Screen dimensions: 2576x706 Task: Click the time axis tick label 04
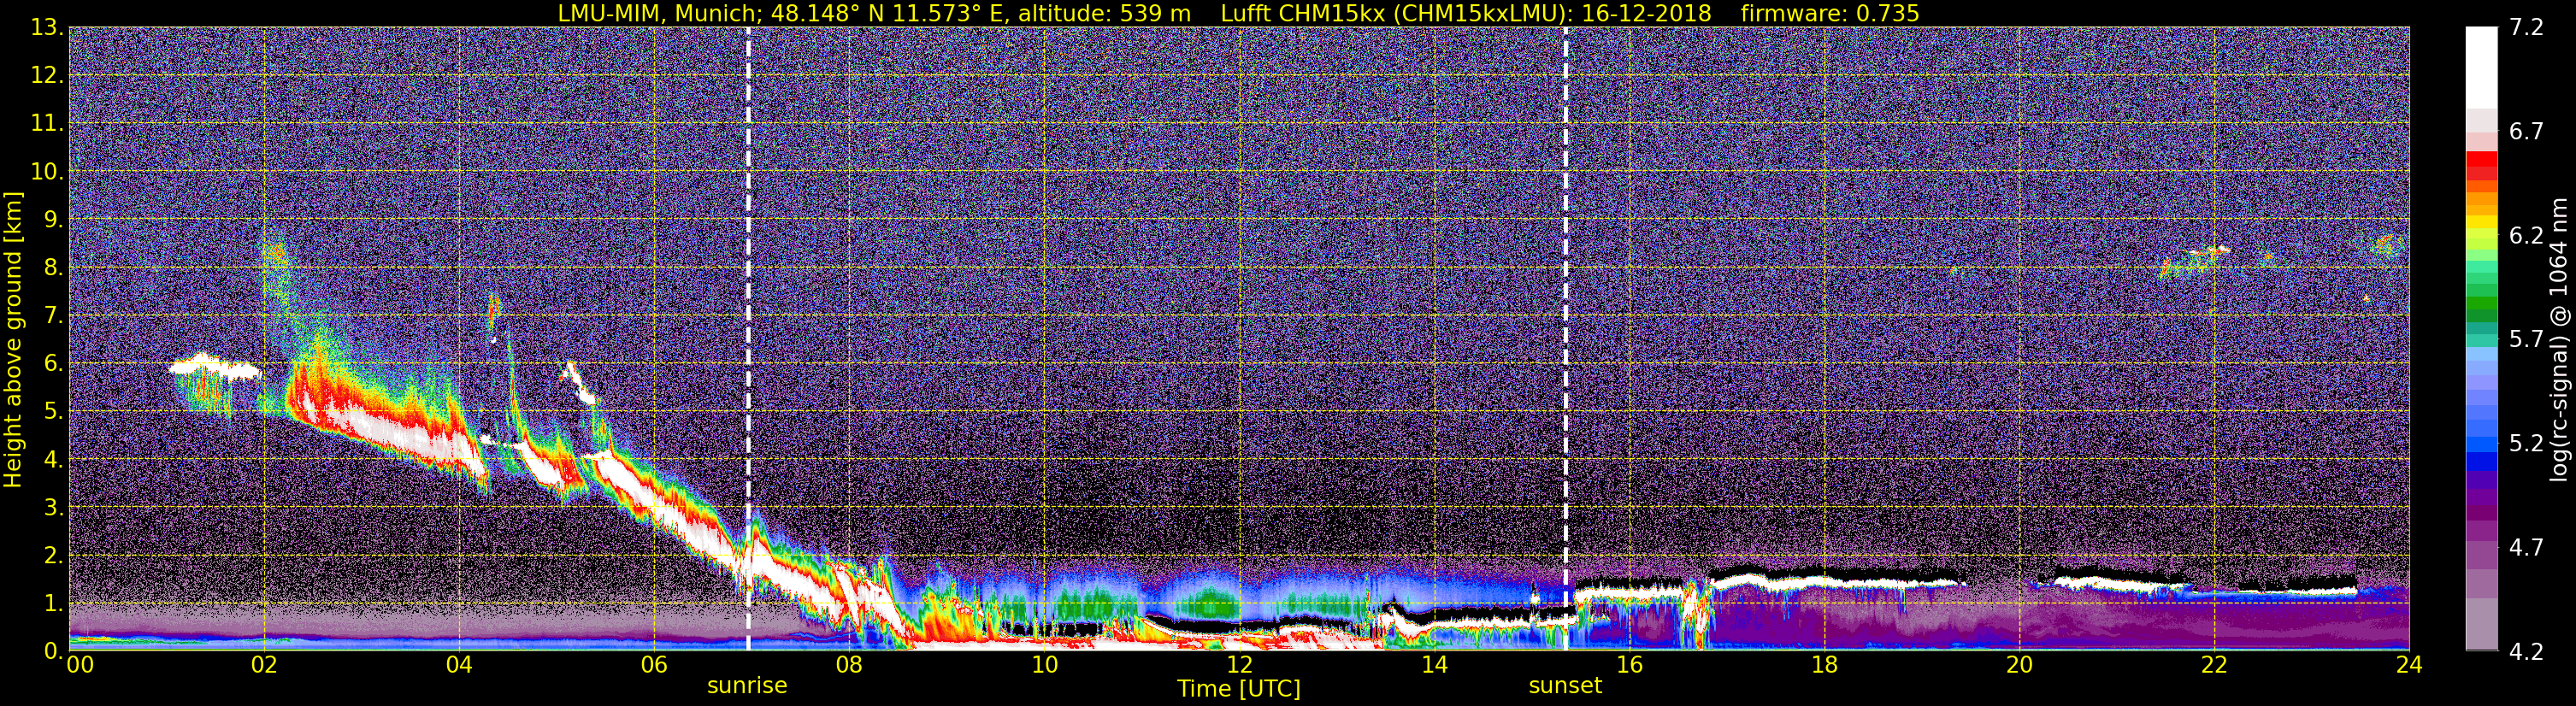[x=459, y=666]
